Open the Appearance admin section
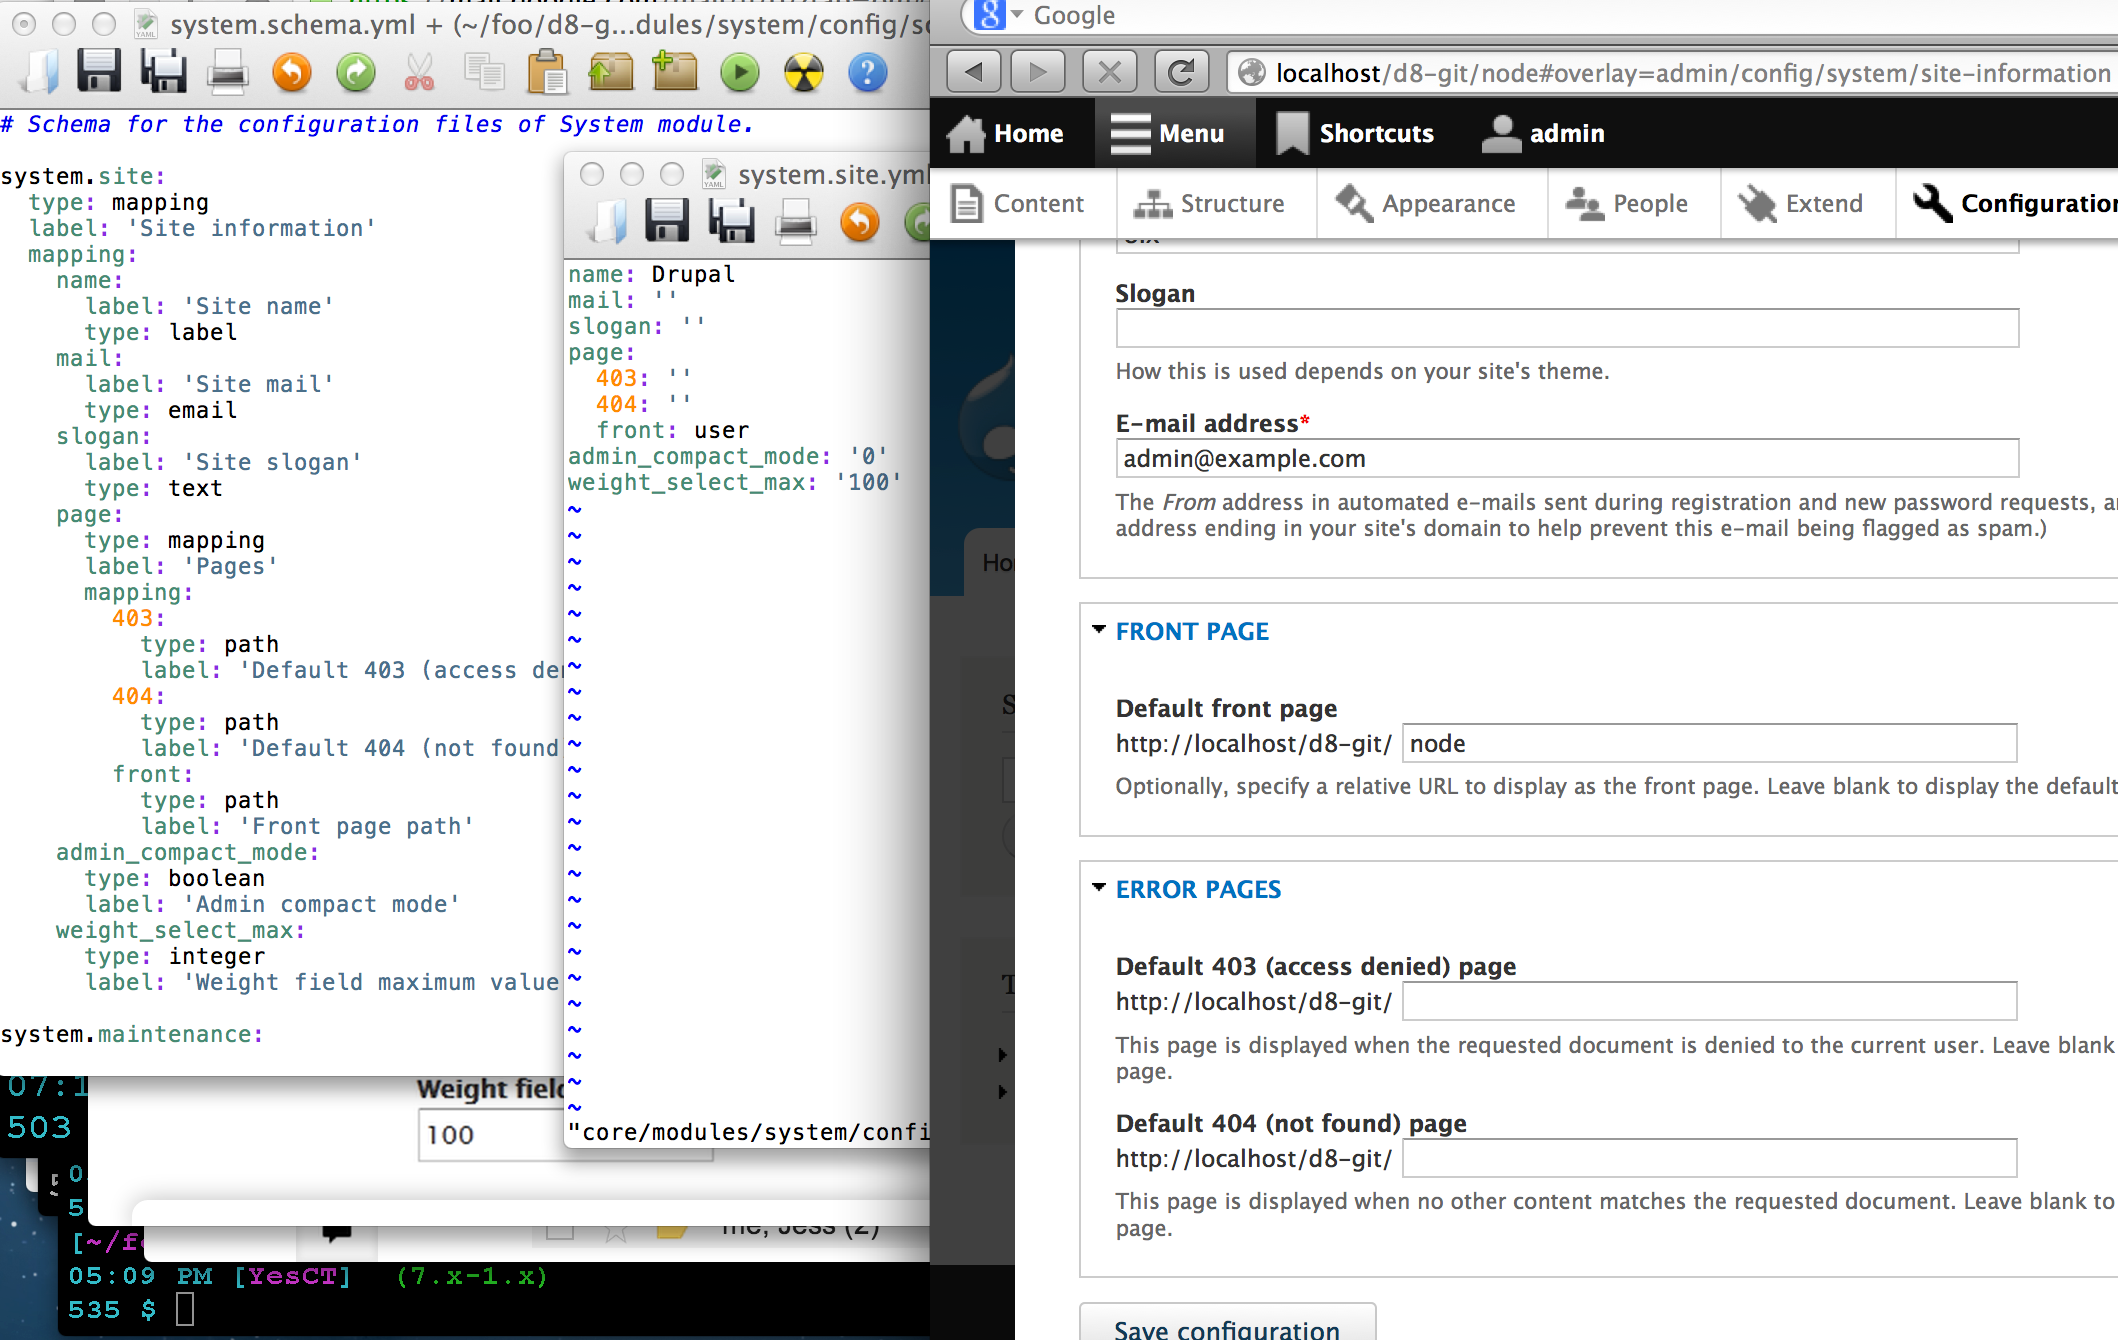The height and width of the screenshot is (1340, 2118). click(x=1426, y=203)
